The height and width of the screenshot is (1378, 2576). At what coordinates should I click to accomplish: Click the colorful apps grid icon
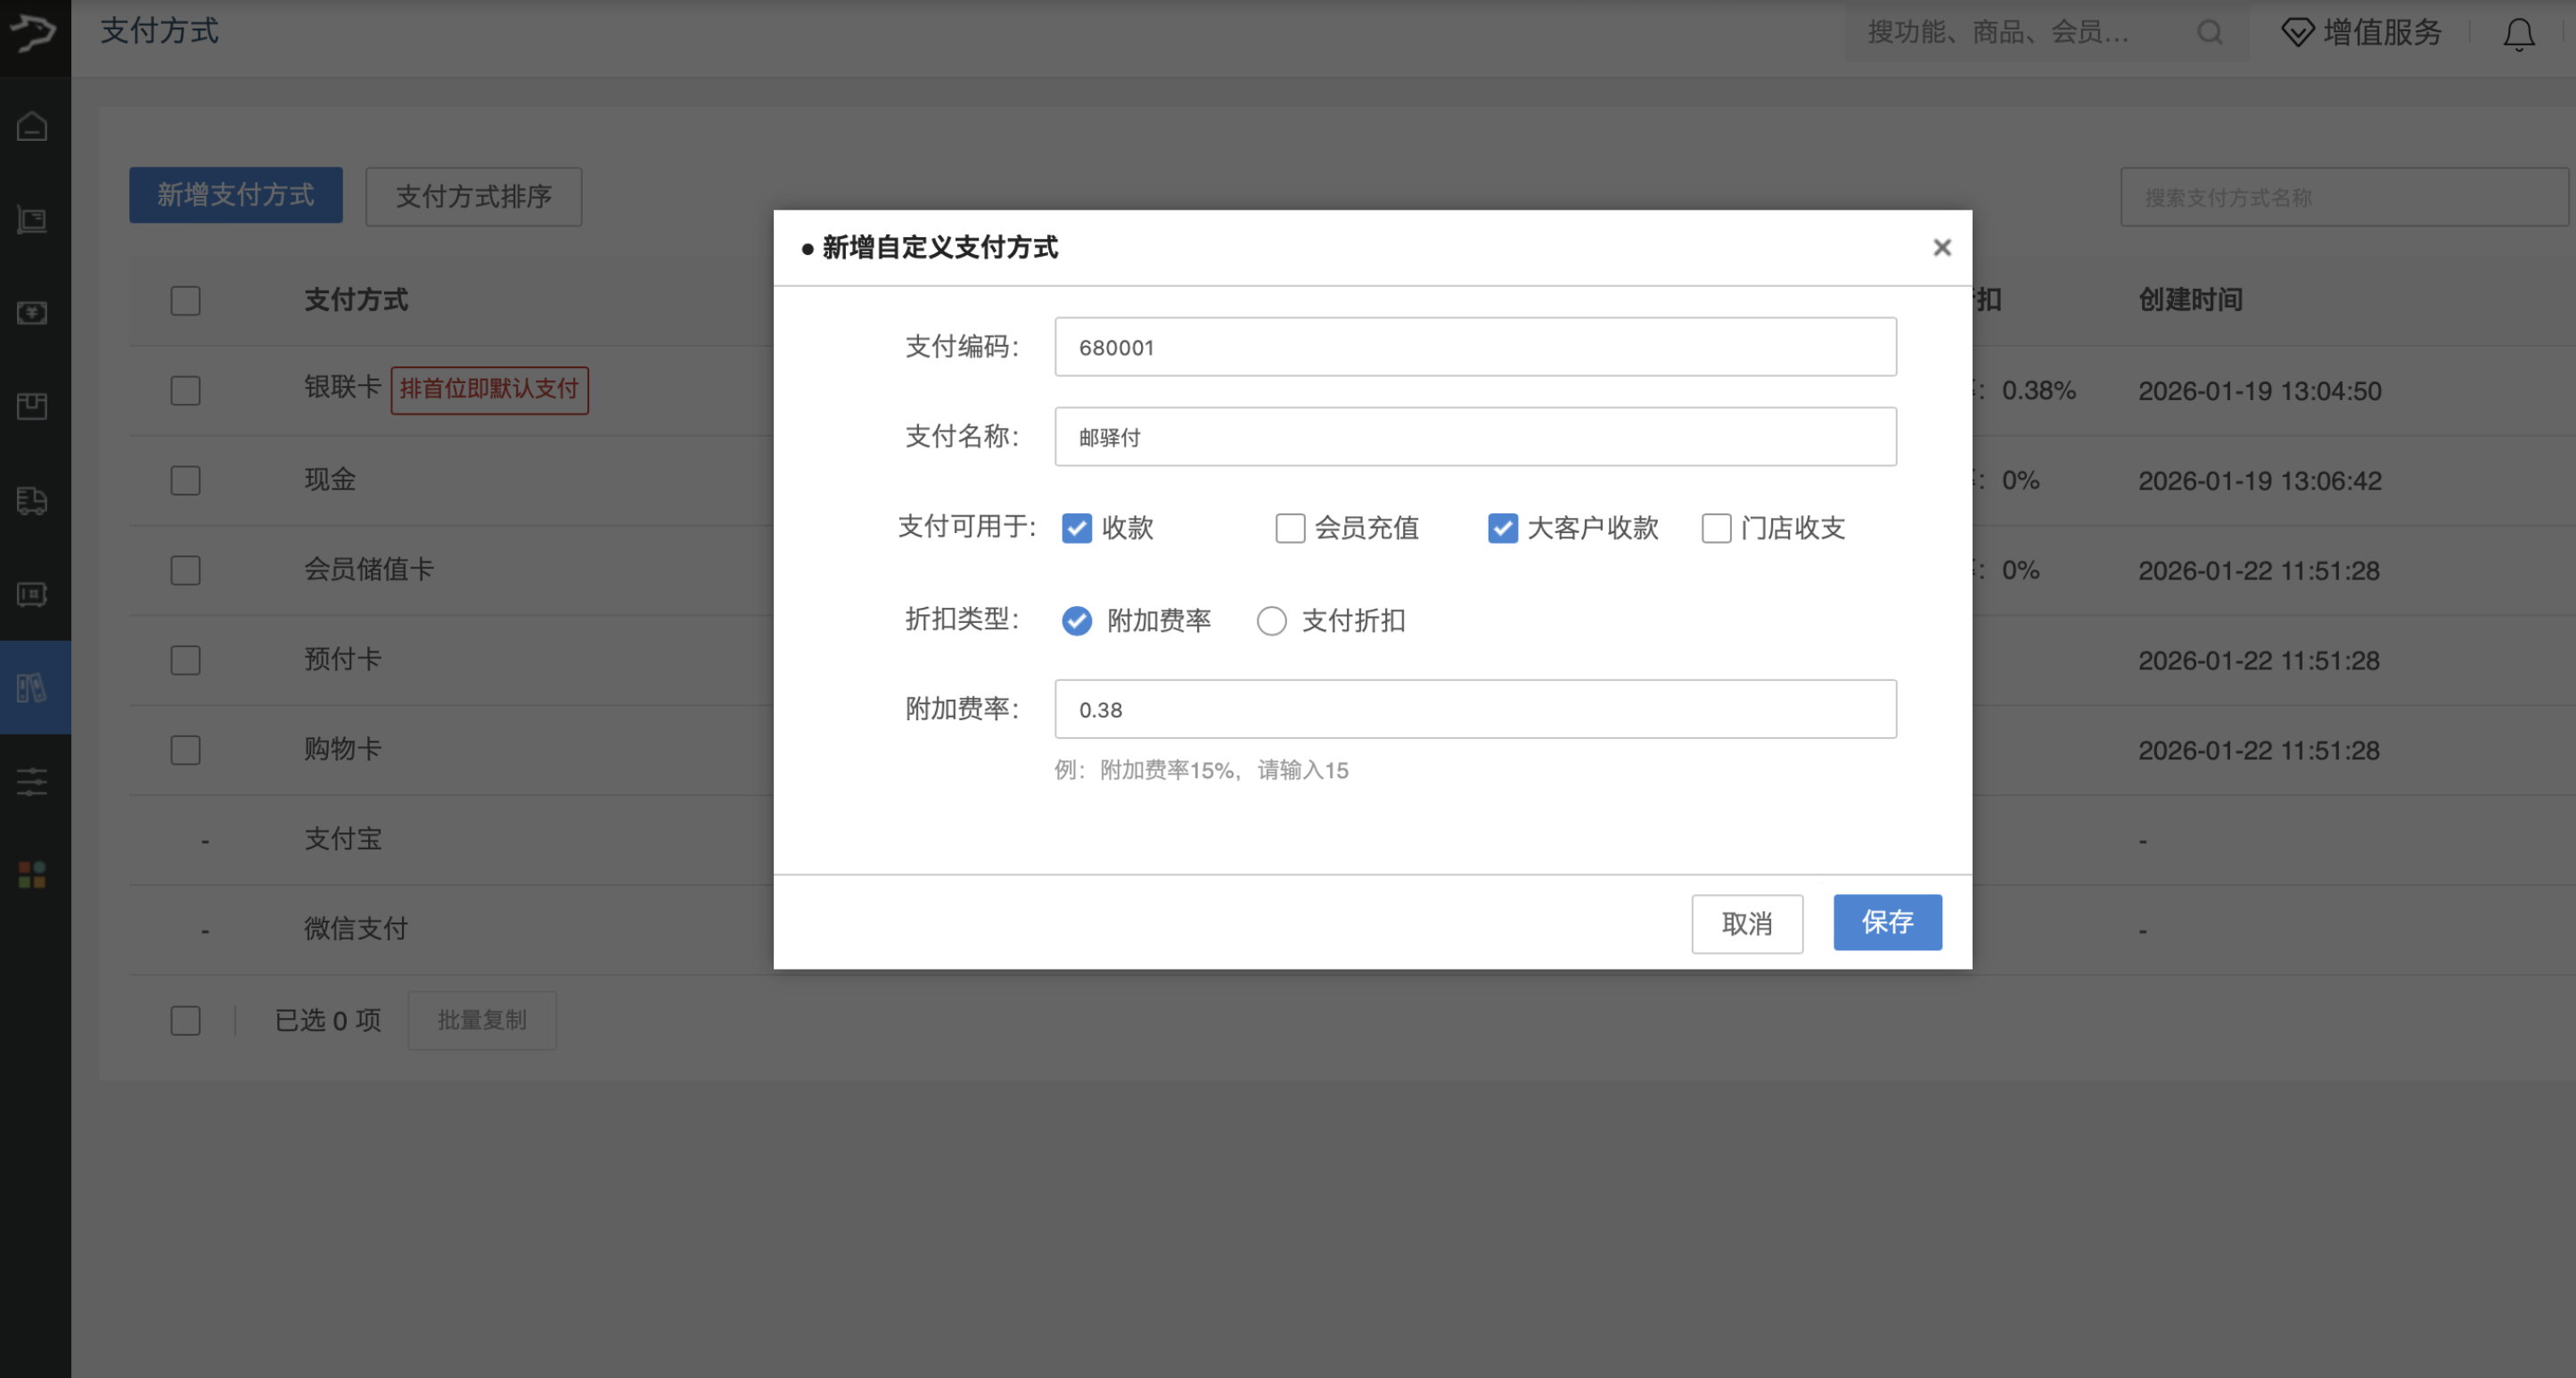(x=32, y=875)
